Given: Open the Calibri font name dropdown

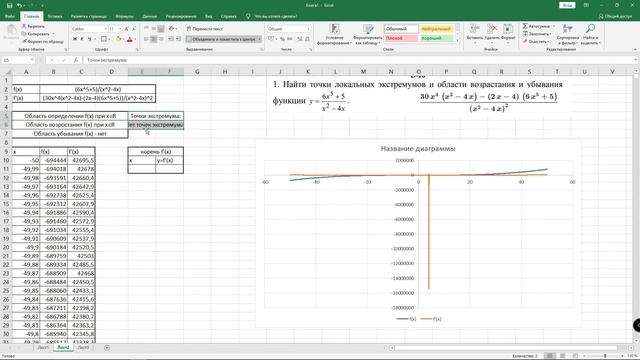Looking at the screenshot, I should coord(105,29).
